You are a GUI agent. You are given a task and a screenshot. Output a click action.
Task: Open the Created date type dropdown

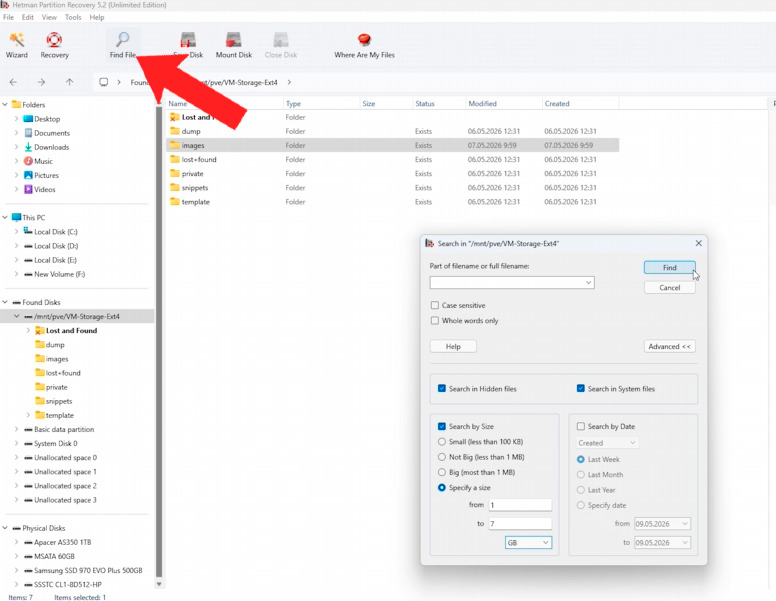pyautogui.click(x=607, y=443)
